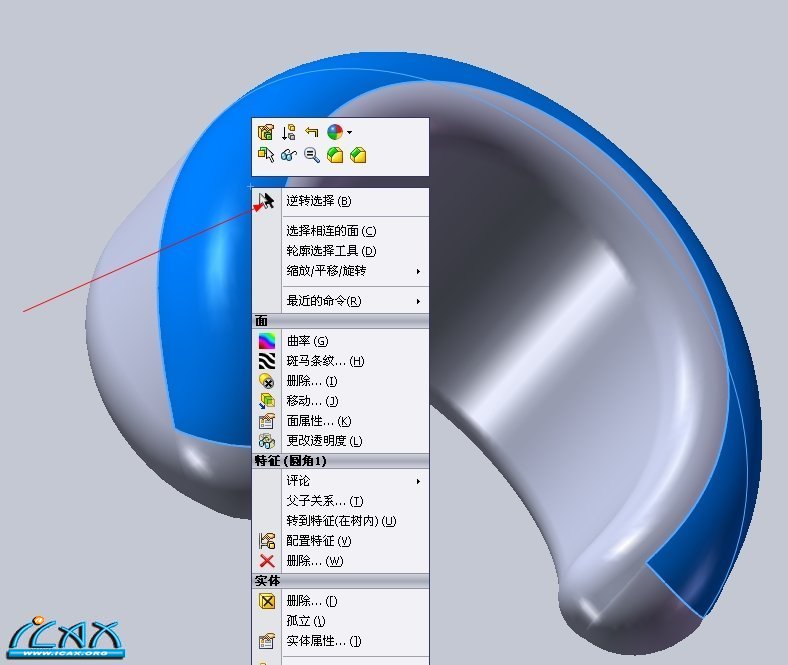Select 转到特征(在树内) (U) entry
Screen dimensions: 788x665
click(x=341, y=521)
